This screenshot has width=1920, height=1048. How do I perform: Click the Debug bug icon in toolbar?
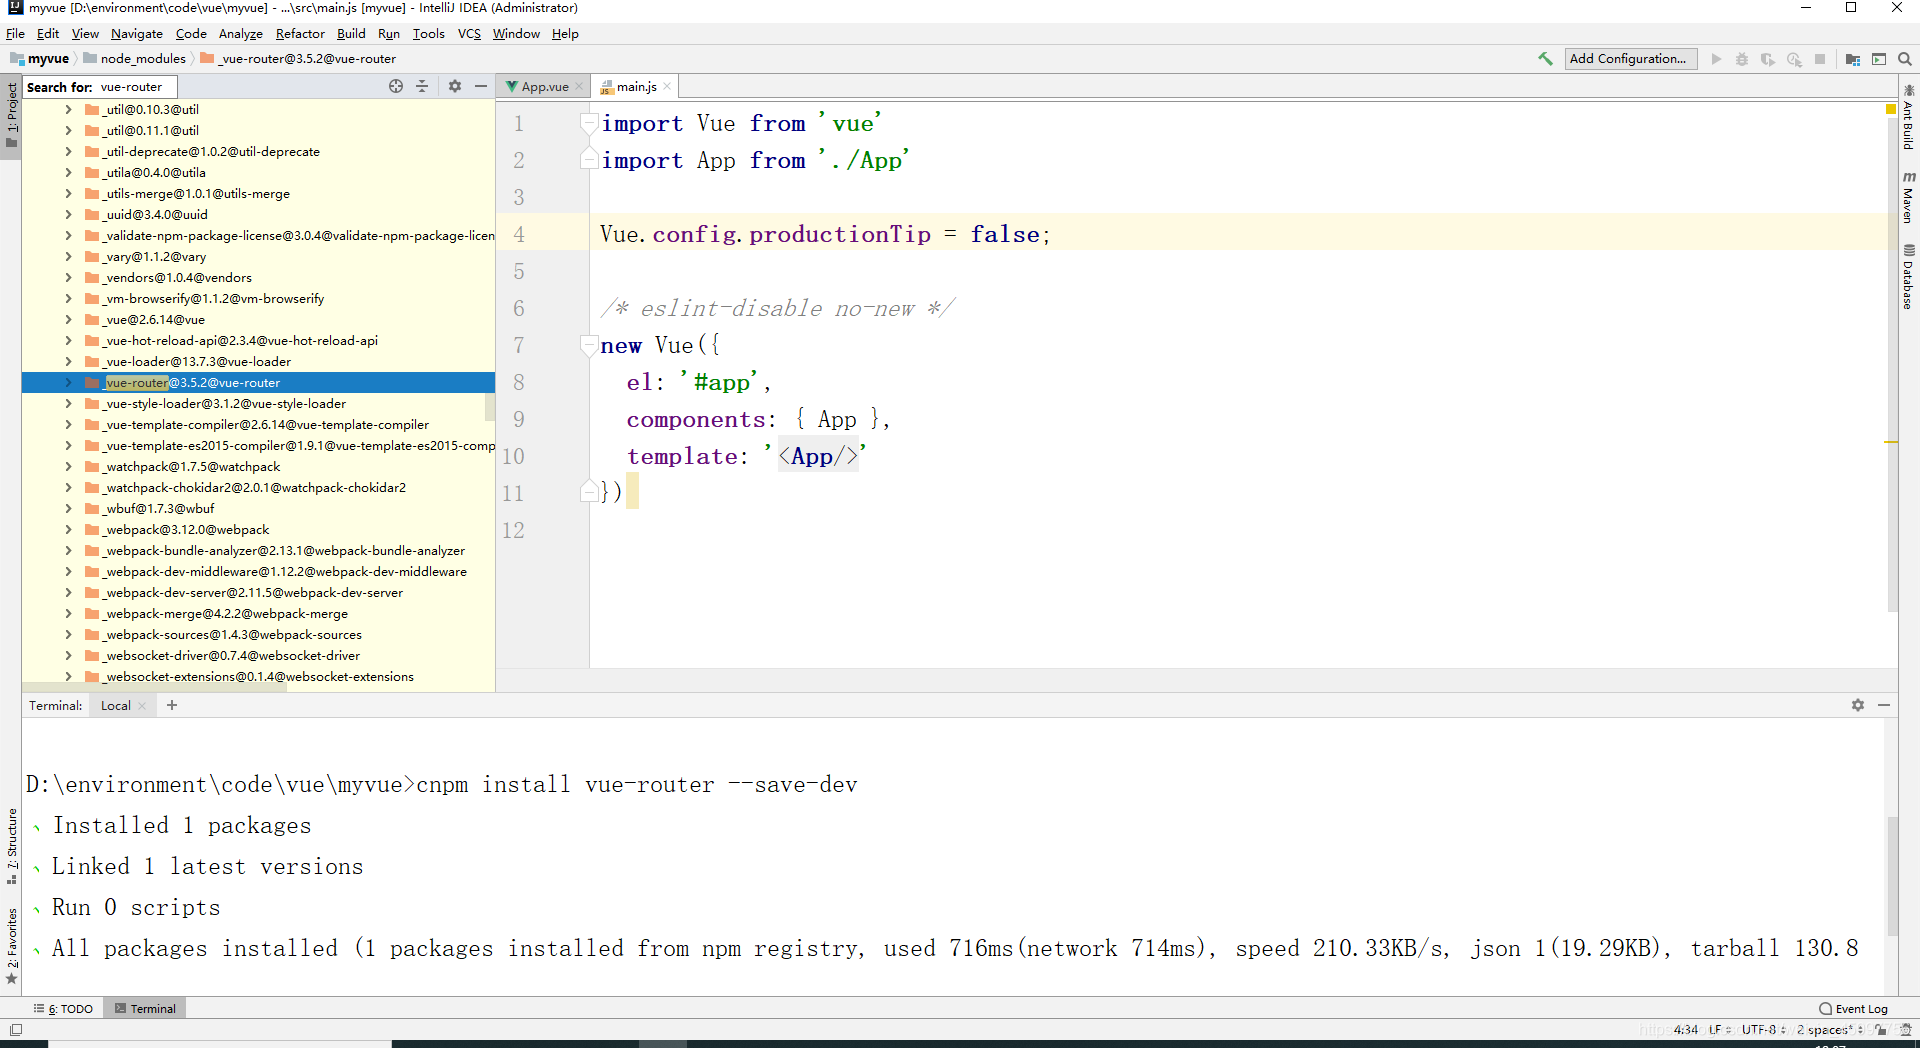pyautogui.click(x=1742, y=59)
